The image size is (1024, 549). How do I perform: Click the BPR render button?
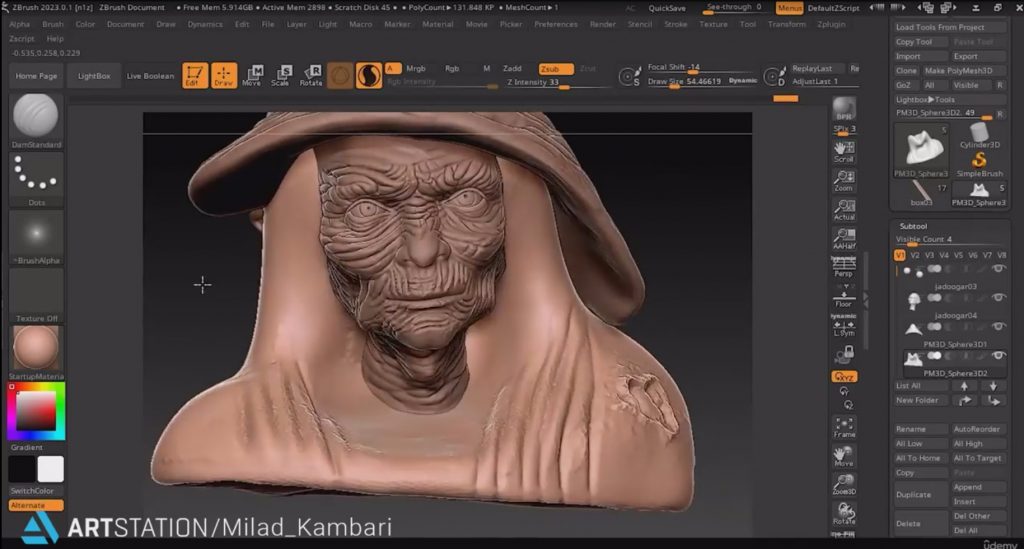(x=844, y=108)
